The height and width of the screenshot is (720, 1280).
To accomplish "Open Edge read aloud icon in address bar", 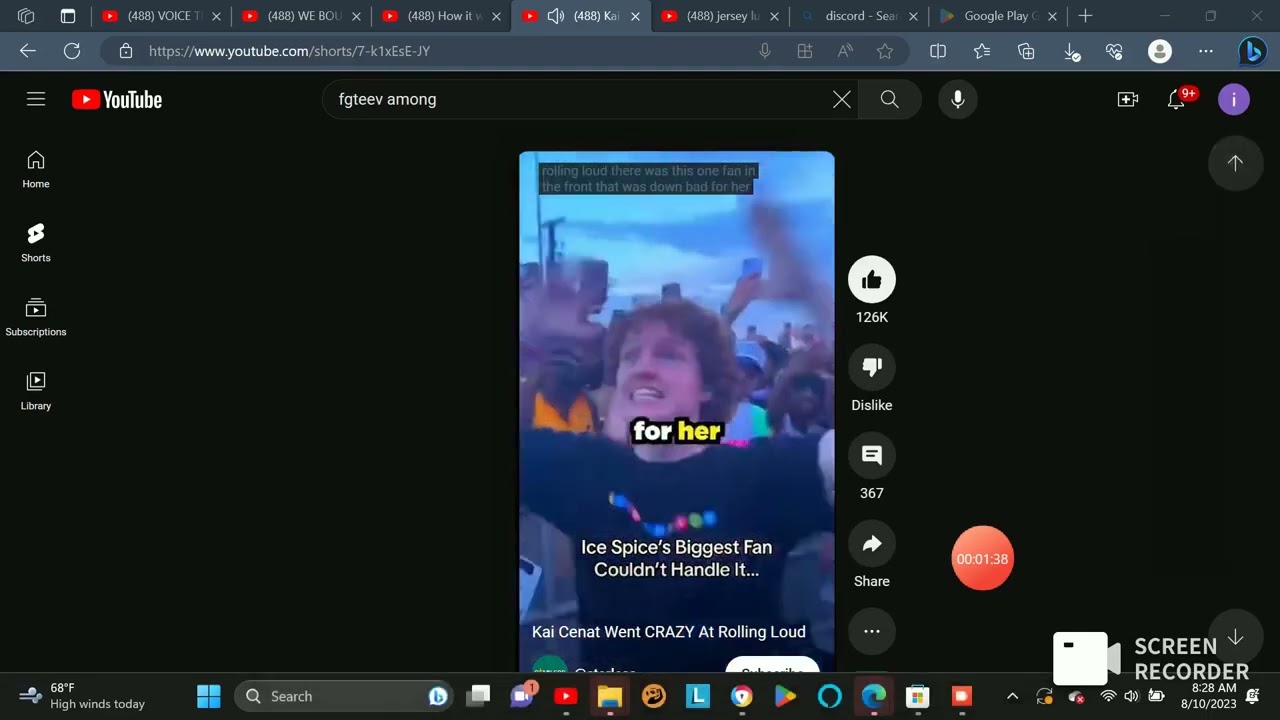I will click(x=845, y=51).
